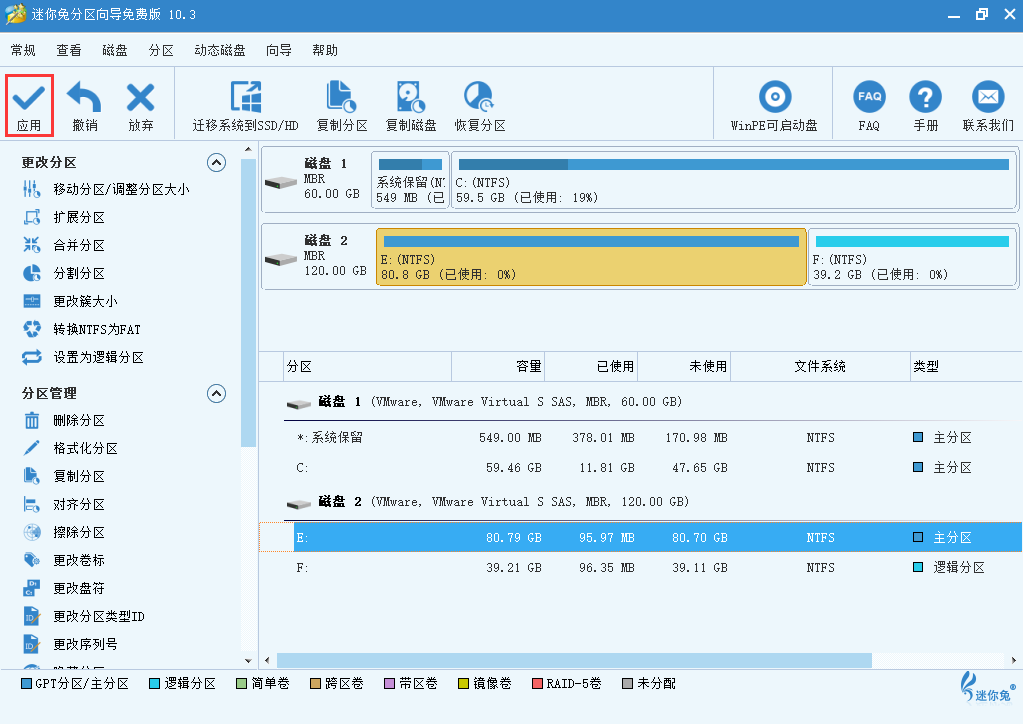Image resolution: width=1023 pixels, height=724 pixels.
Task: Choose 扩展分区 in the sidebar
Action: tap(64, 217)
